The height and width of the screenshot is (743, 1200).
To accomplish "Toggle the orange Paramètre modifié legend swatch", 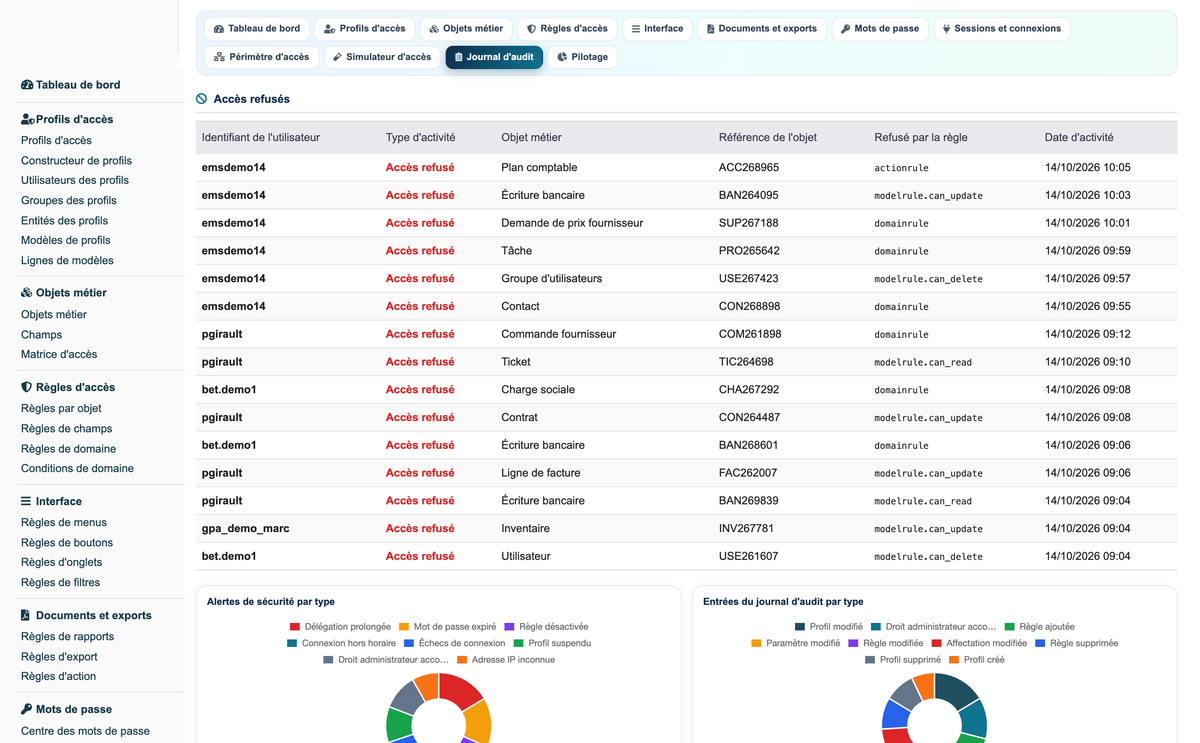I will click(757, 644).
